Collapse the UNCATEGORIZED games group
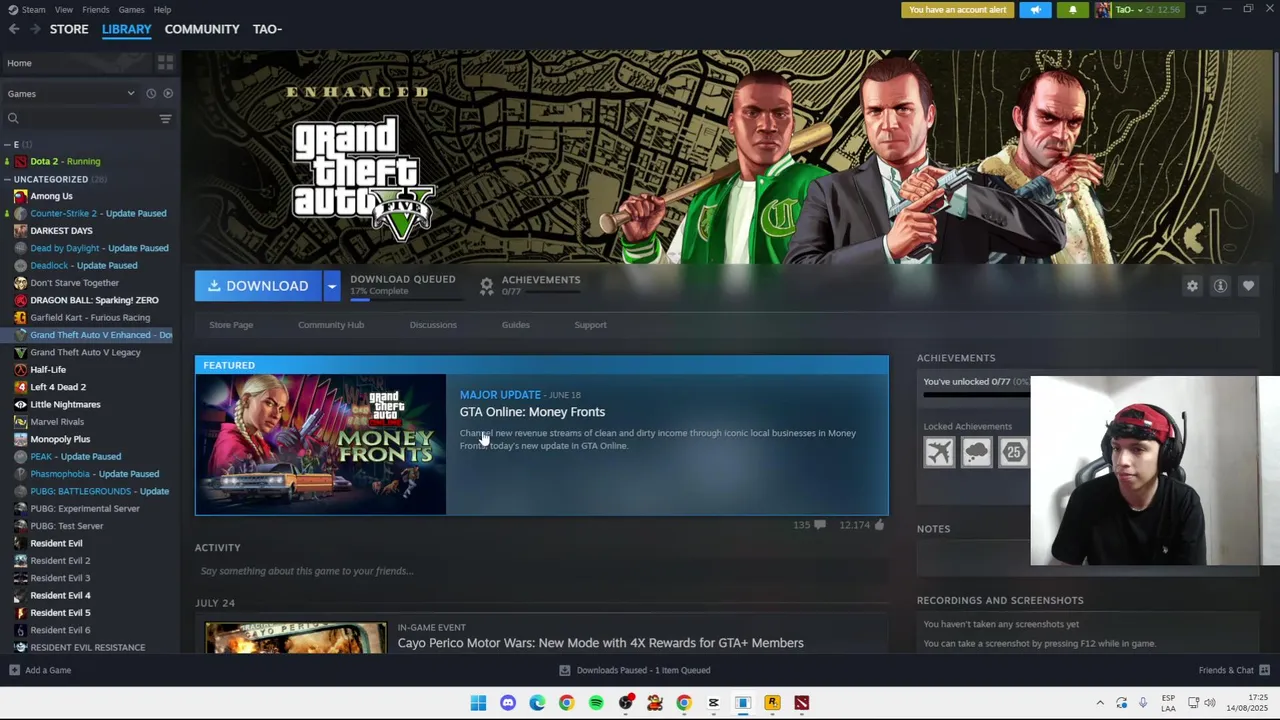This screenshot has width=1280, height=720. (x=7, y=180)
